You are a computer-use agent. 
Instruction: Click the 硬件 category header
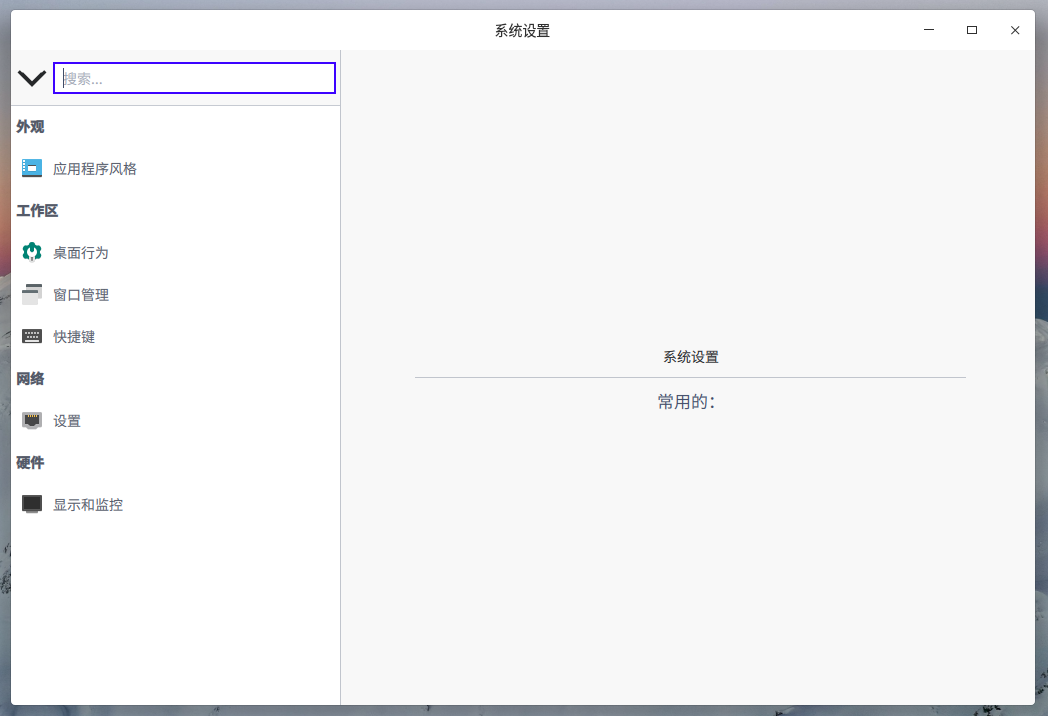point(30,463)
